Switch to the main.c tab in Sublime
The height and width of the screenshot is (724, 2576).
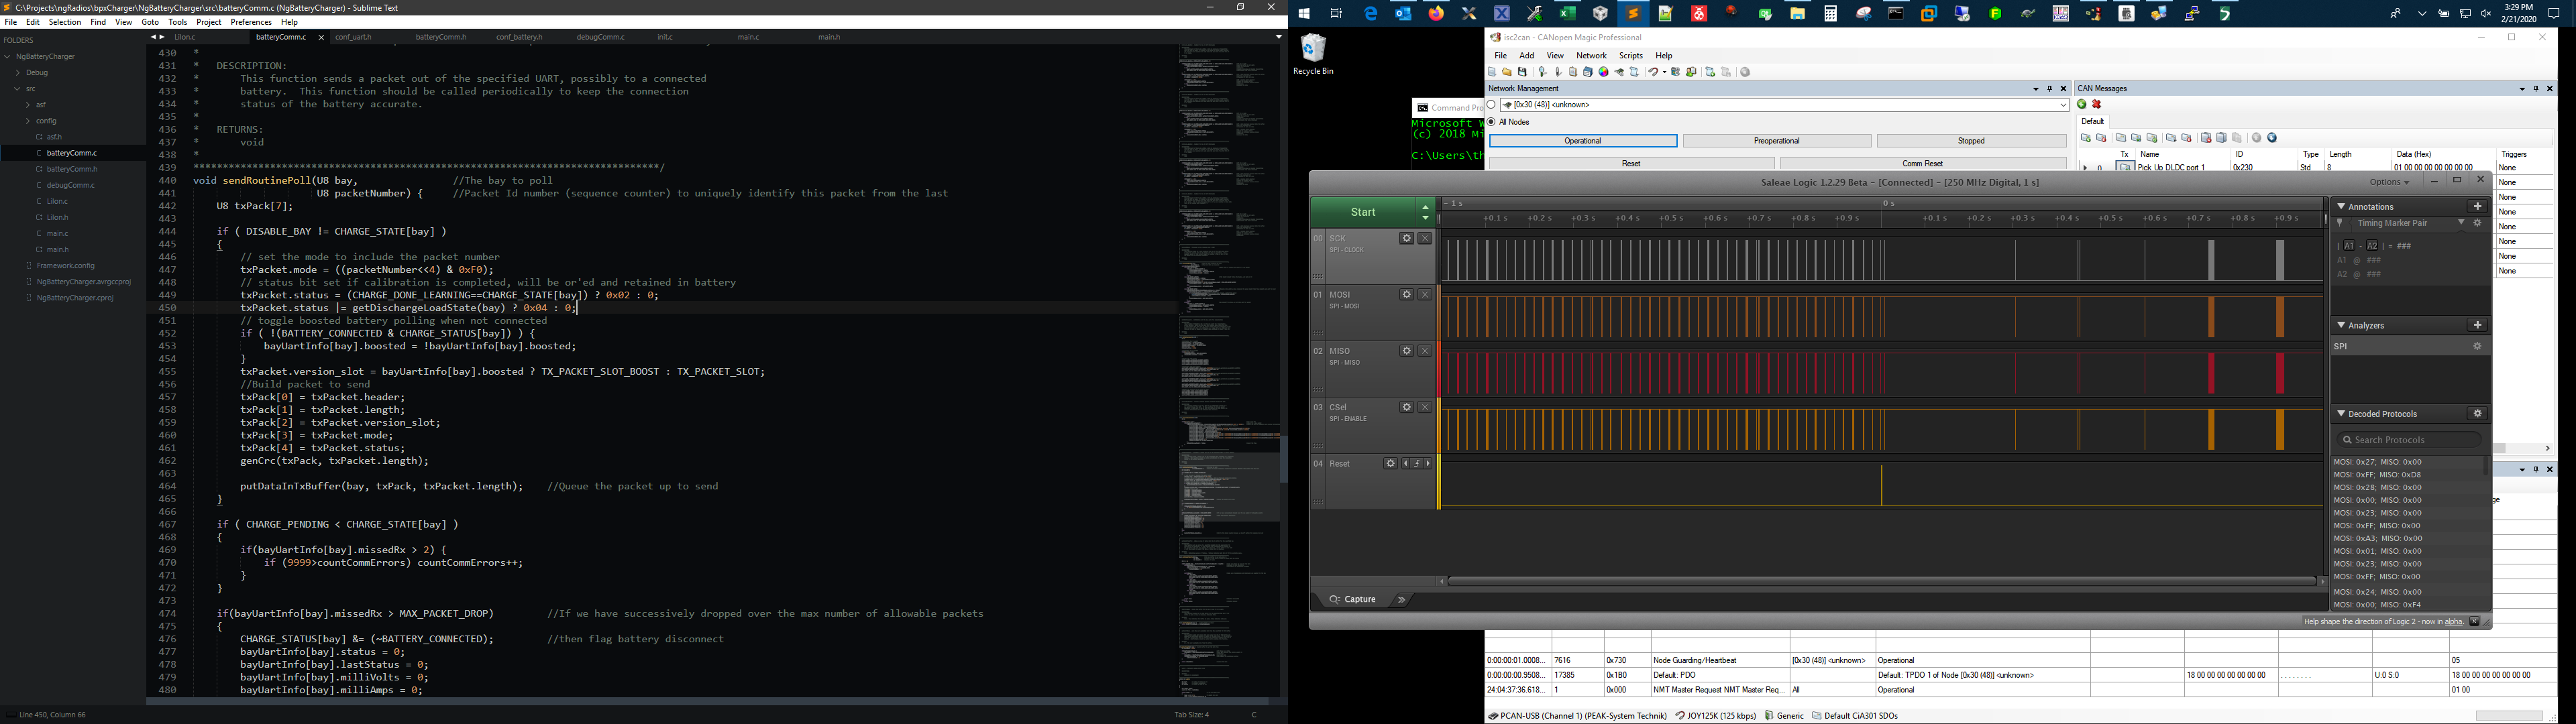tap(748, 38)
